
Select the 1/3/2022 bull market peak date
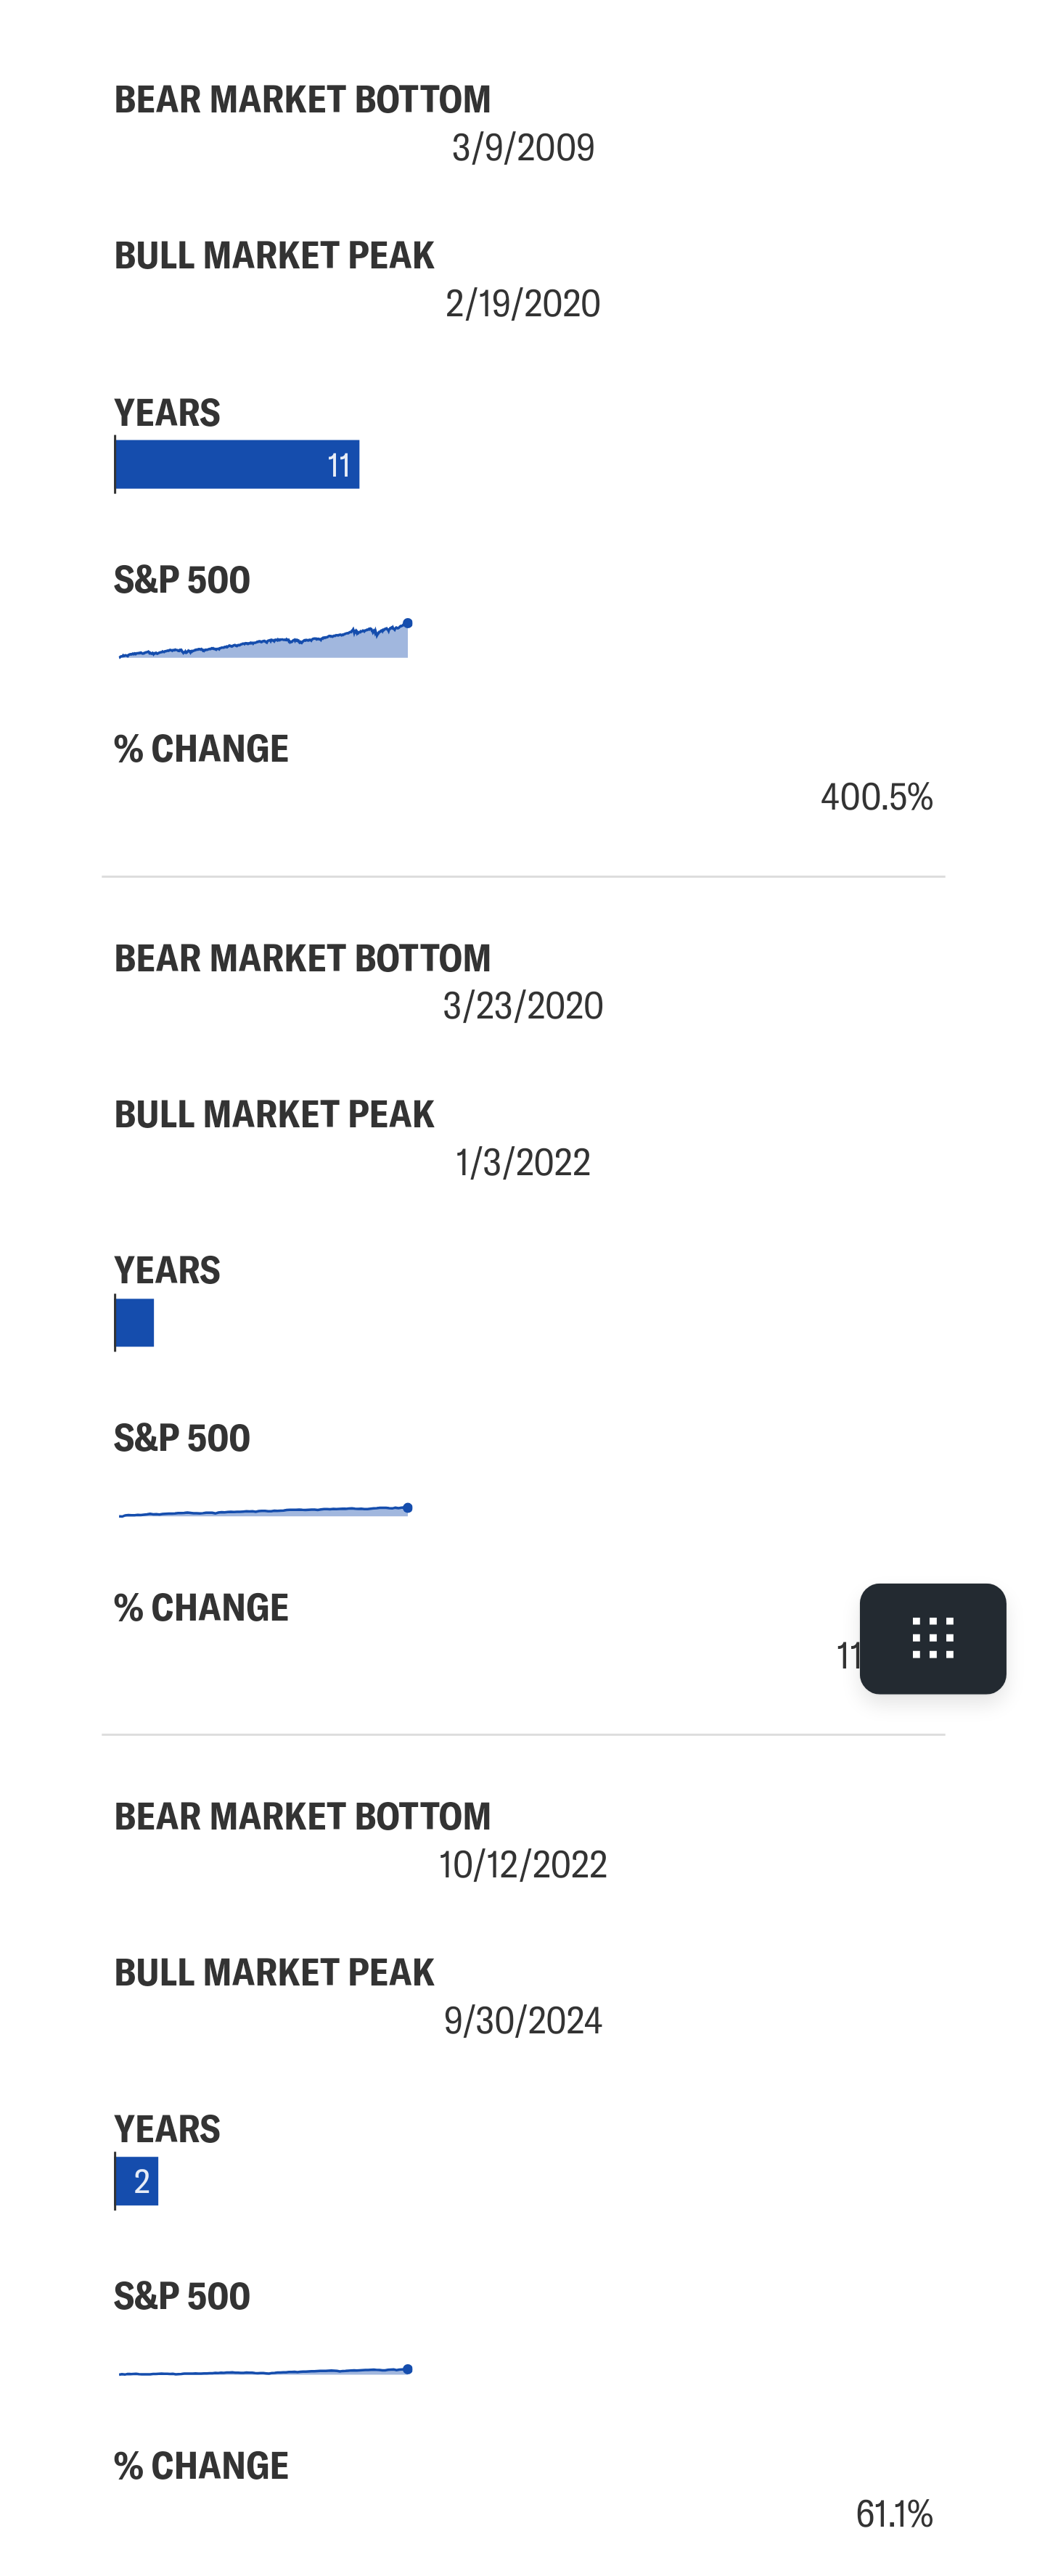523,1163
